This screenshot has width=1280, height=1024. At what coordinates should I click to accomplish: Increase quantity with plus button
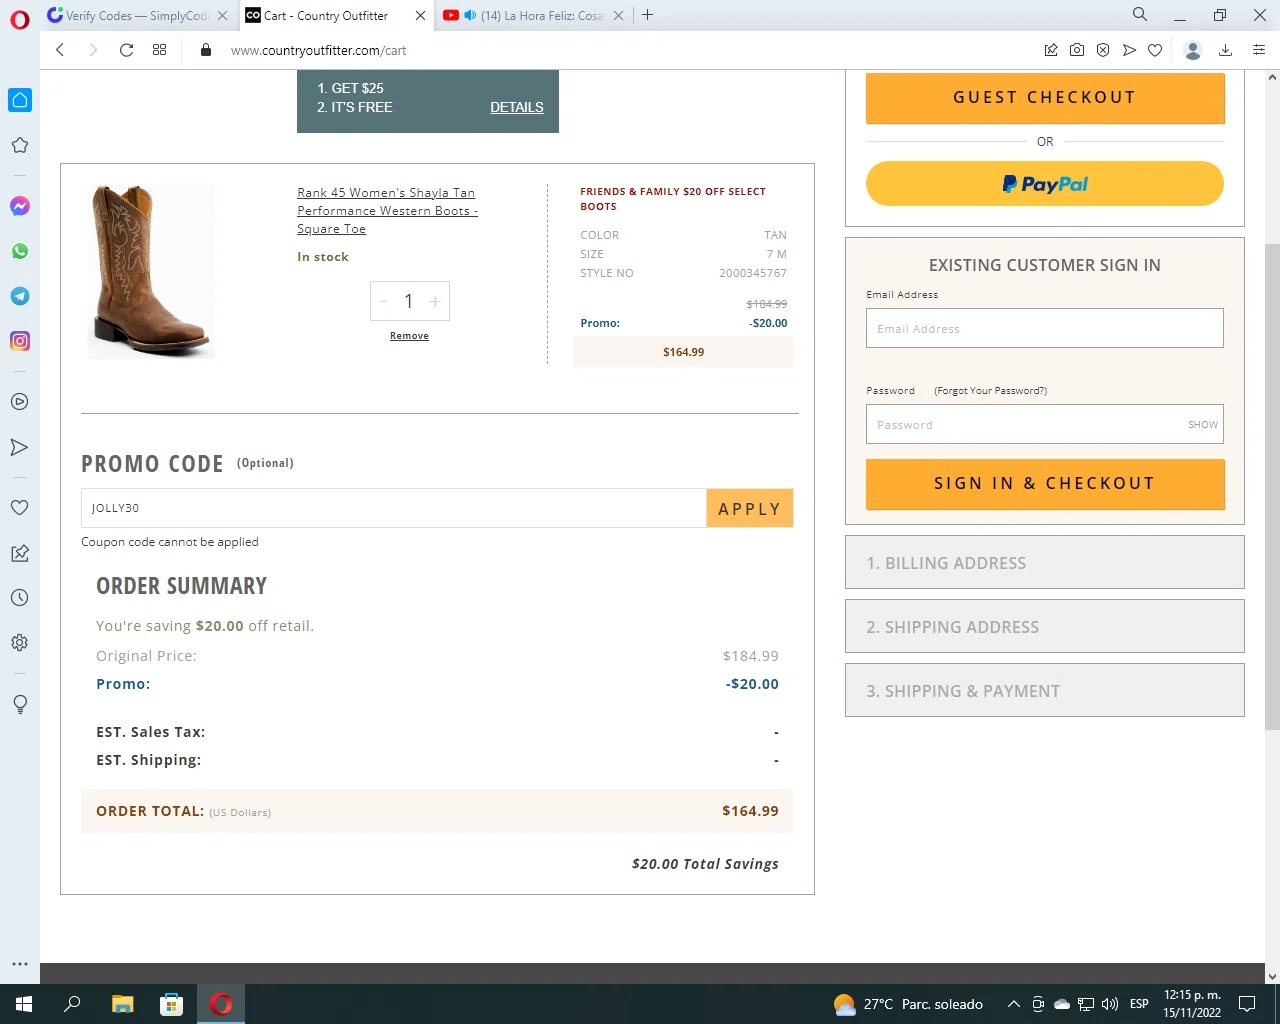(x=435, y=301)
